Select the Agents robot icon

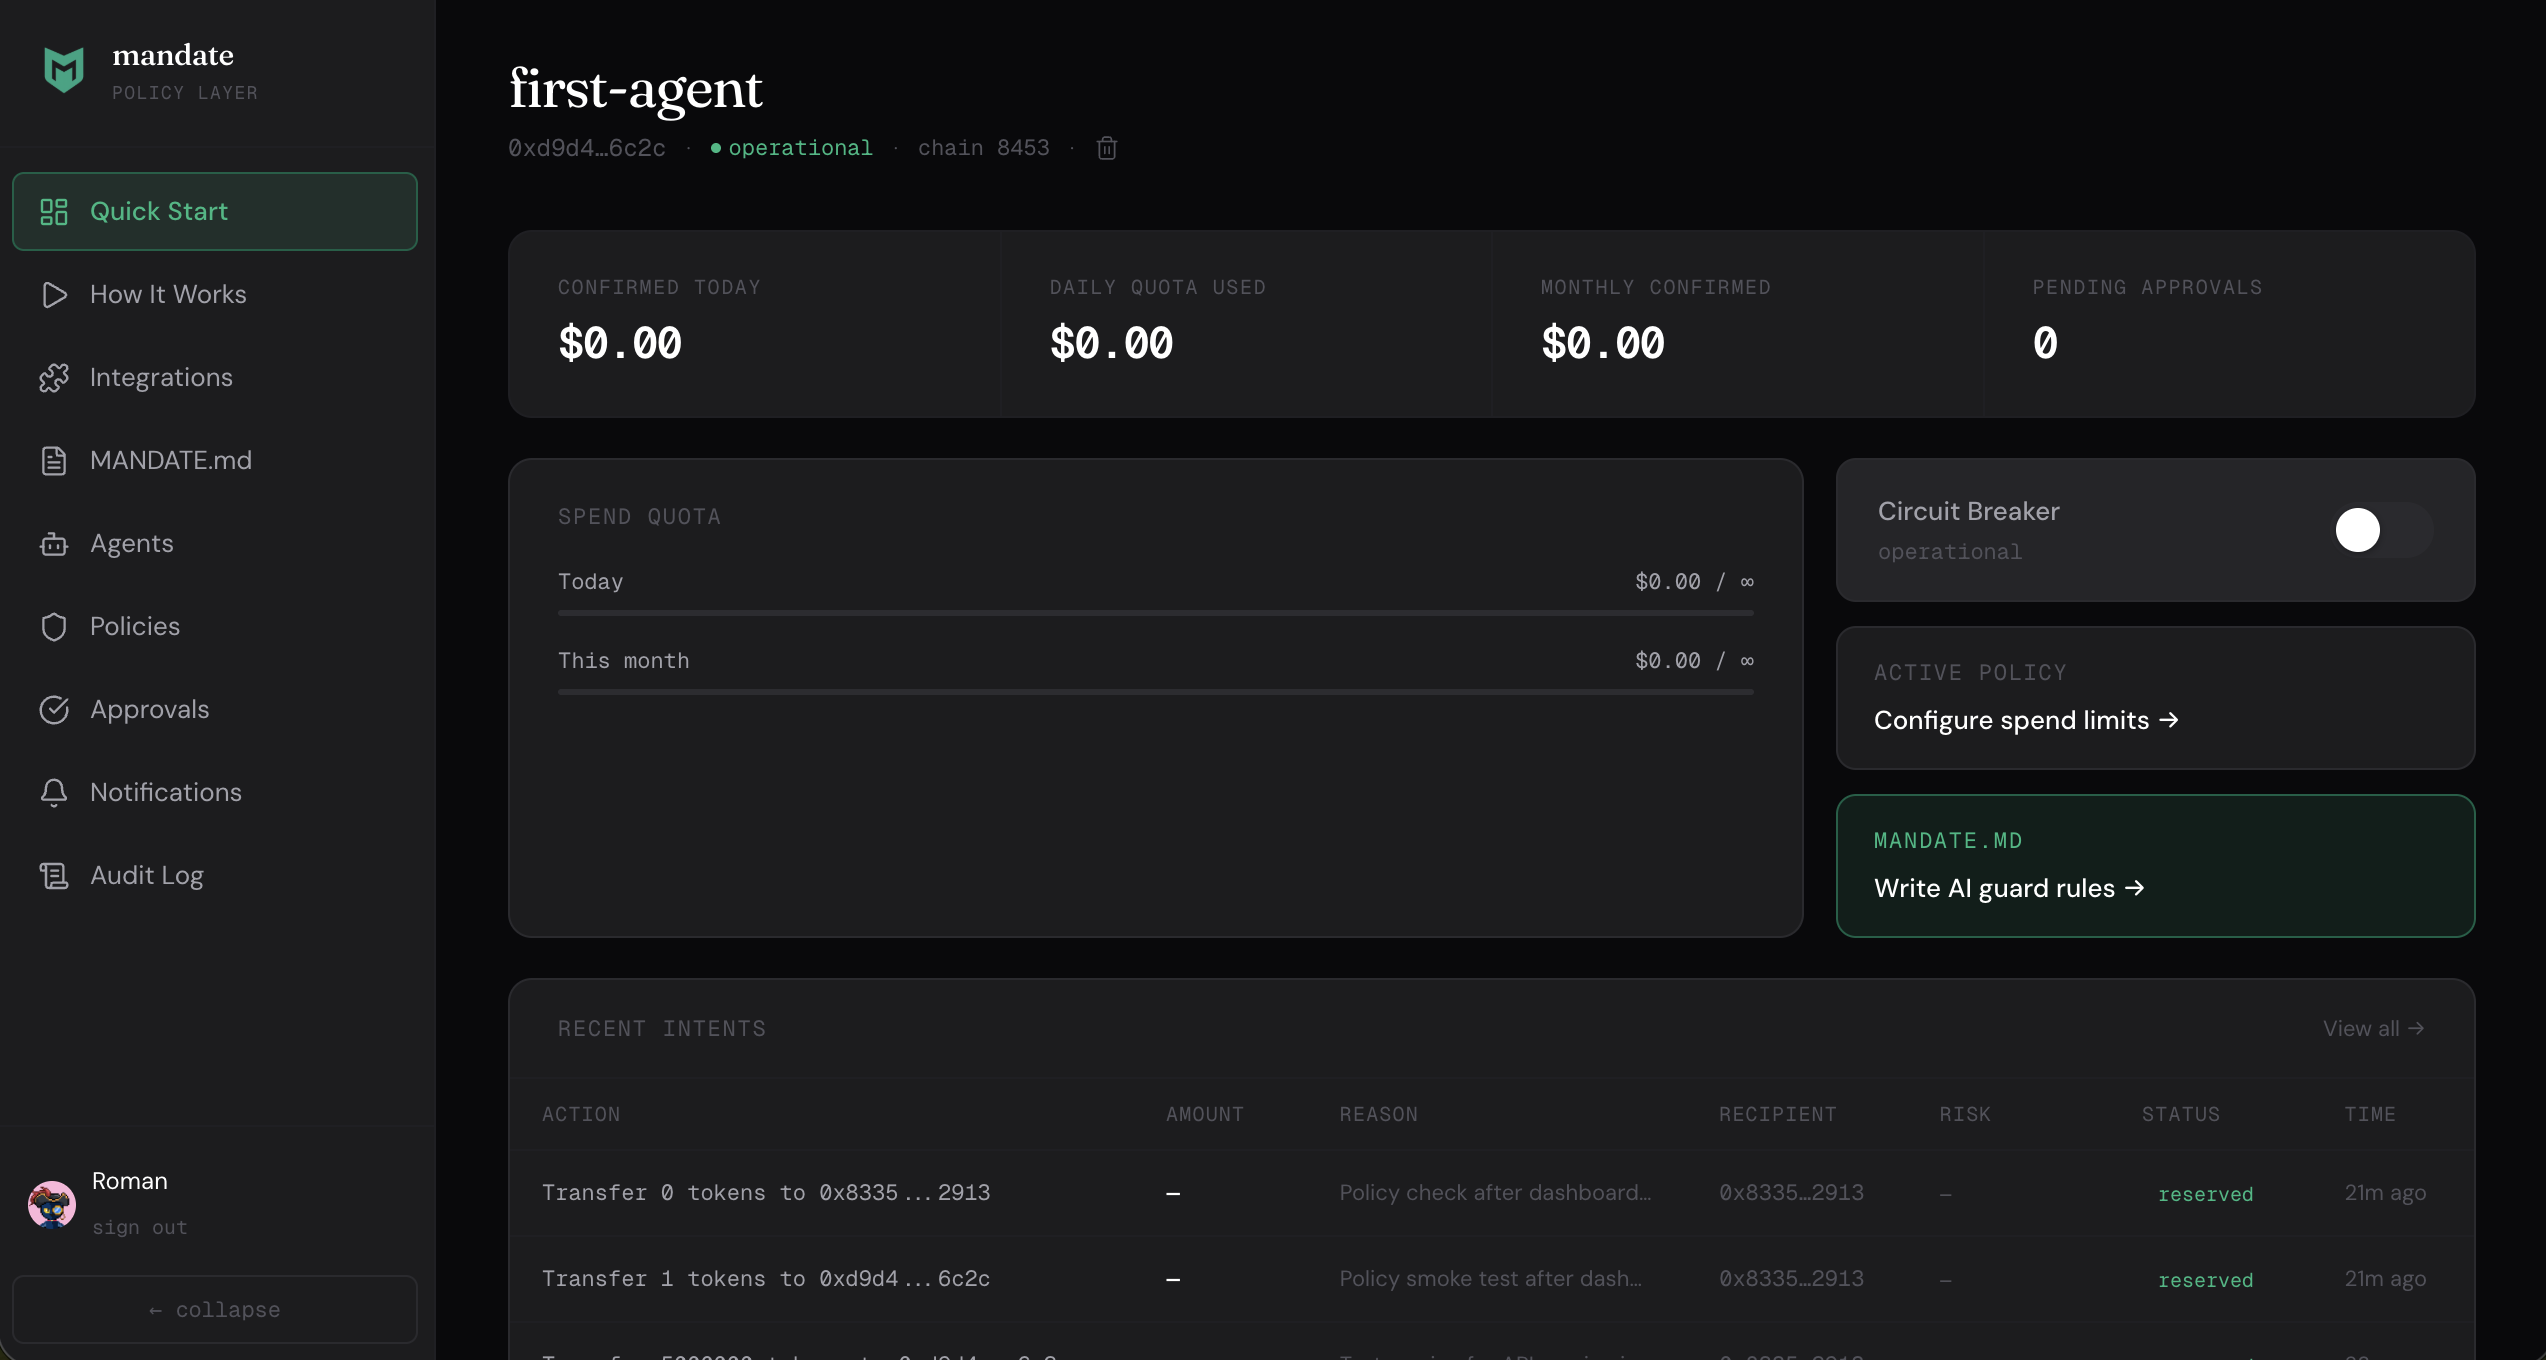(x=54, y=543)
